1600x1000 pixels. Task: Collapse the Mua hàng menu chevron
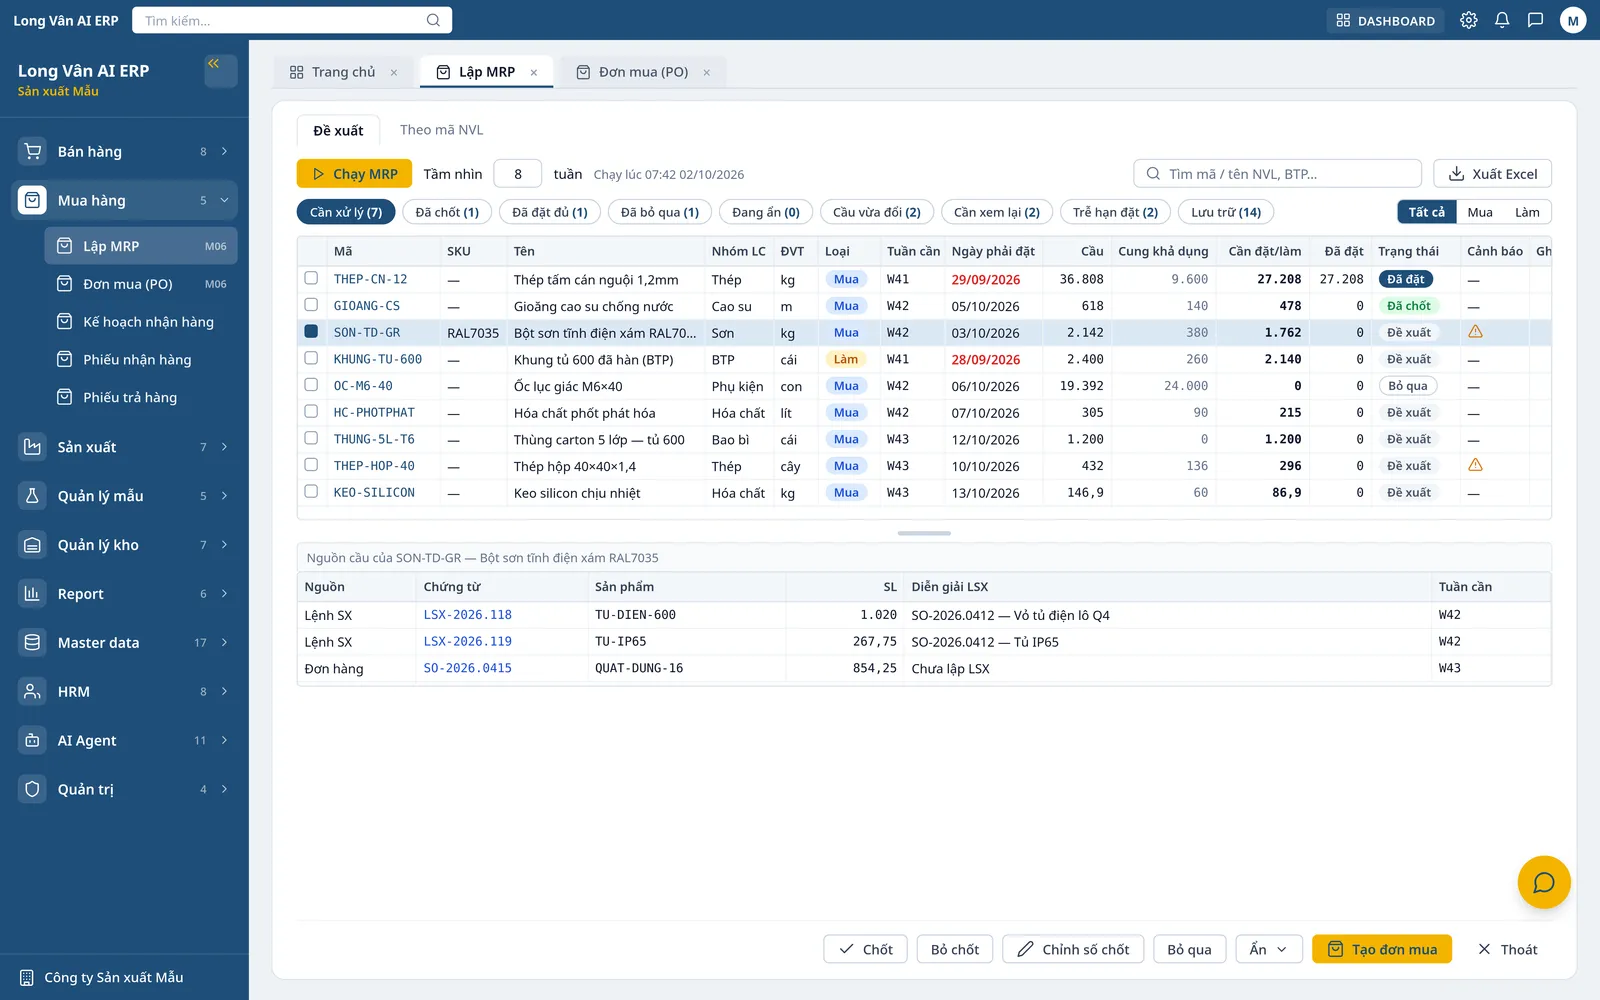point(224,200)
